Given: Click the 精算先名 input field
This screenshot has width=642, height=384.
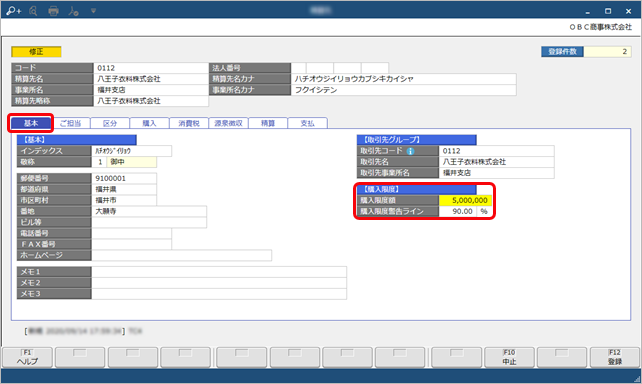Looking at the screenshot, I should (151, 79).
